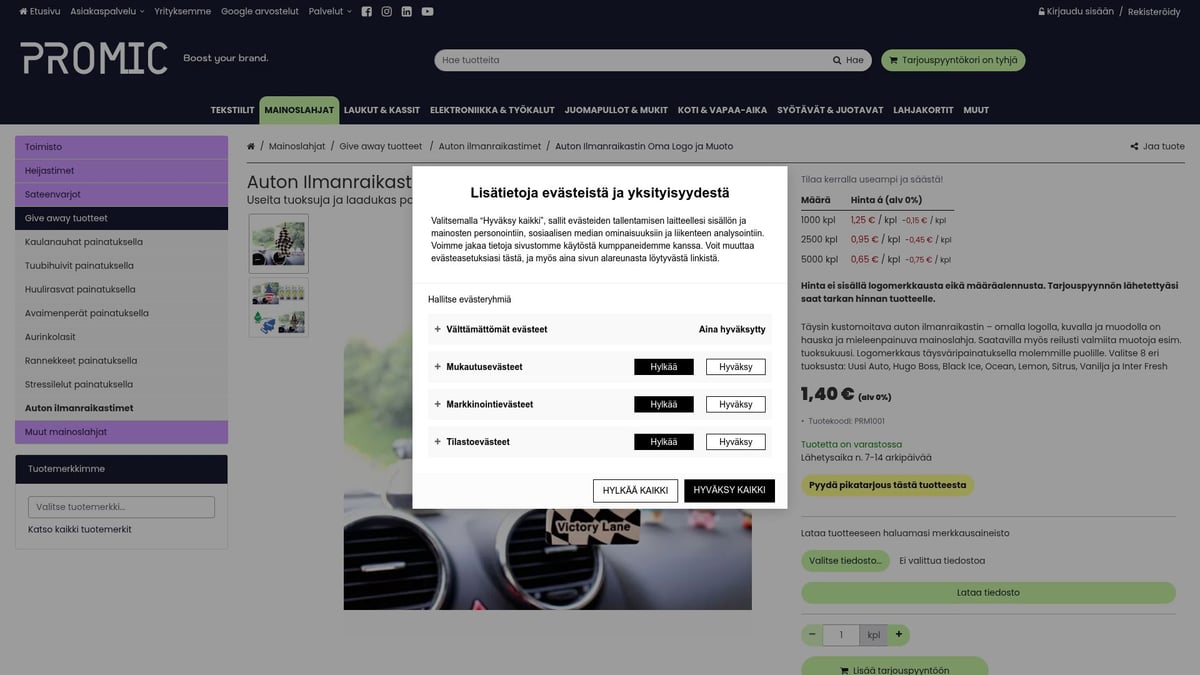Expand Välttämättömät evästeet group

(x=491, y=329)
